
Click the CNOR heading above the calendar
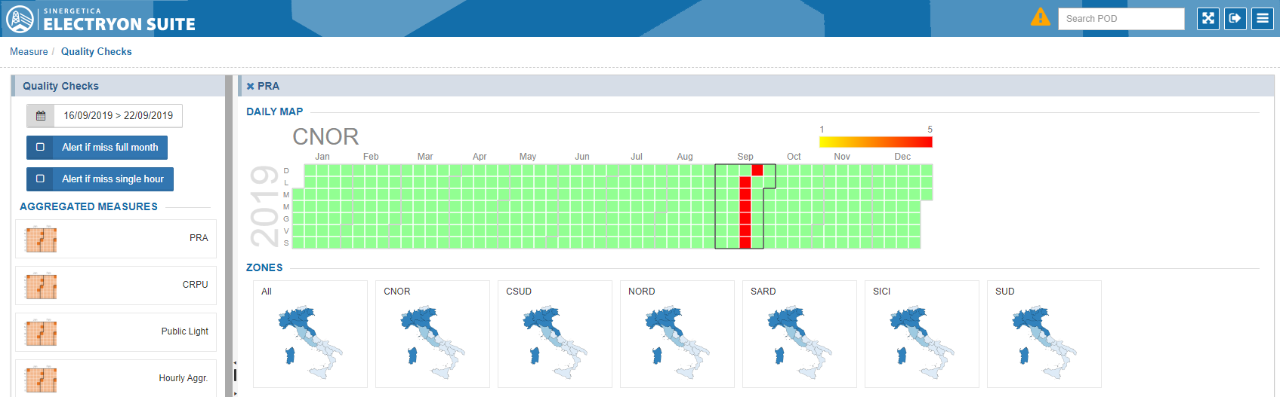point(325,137)
